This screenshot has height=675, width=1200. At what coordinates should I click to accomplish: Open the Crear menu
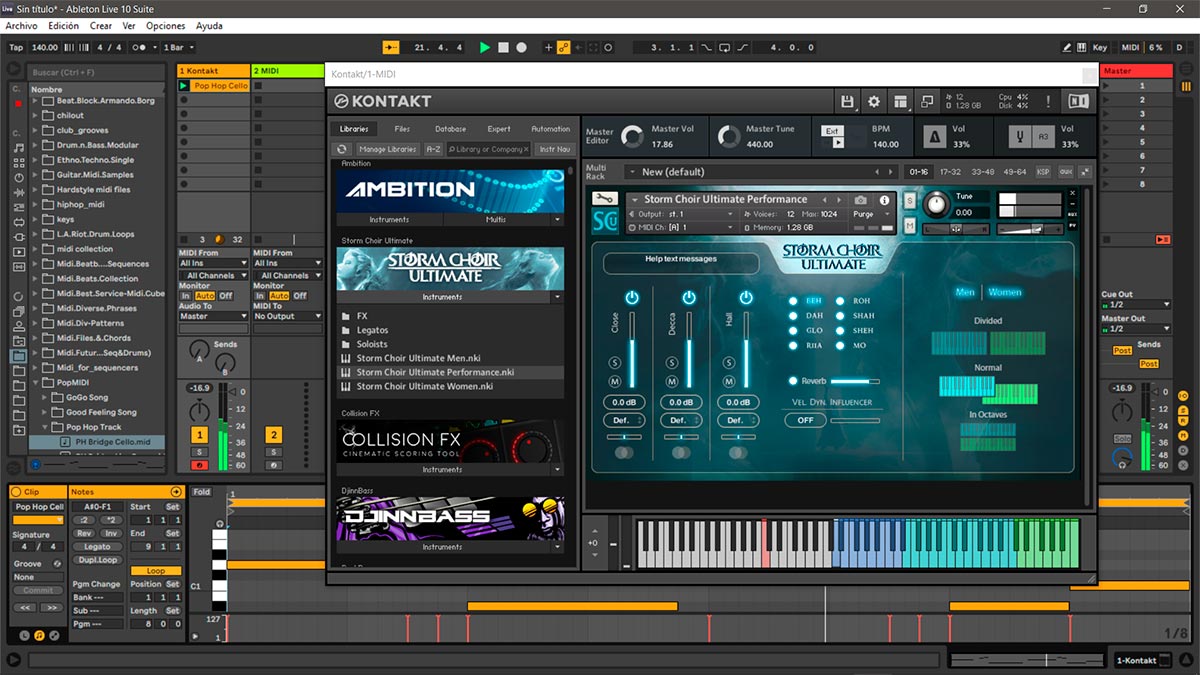pyautogui.click(x=101, y=26)
